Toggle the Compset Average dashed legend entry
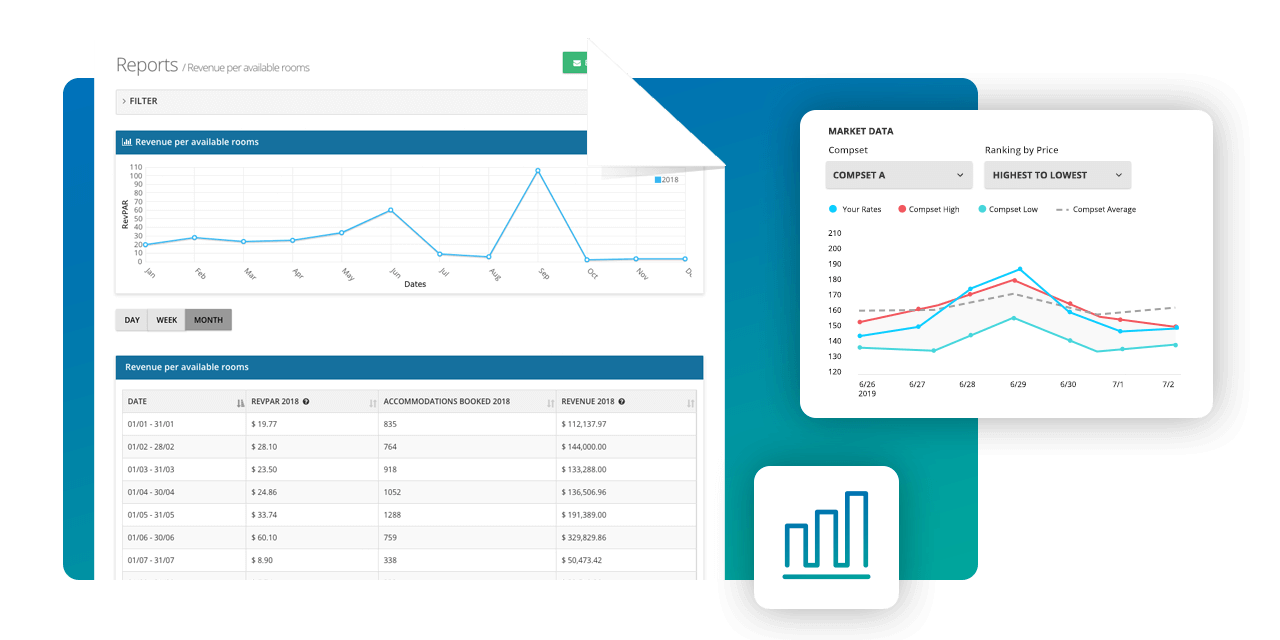Viewport: 1280px width, 640px height. [x=1097, y=209]
